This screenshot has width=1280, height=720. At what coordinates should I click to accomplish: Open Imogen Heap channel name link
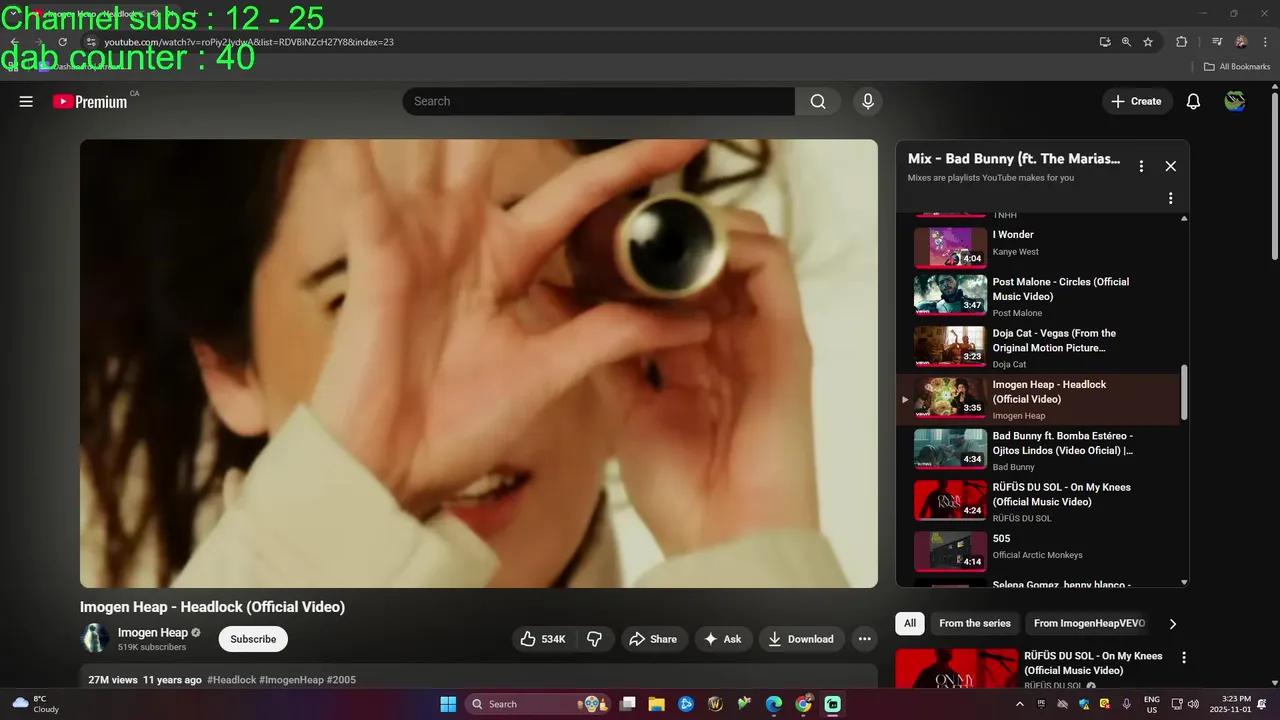click(153, 632)
